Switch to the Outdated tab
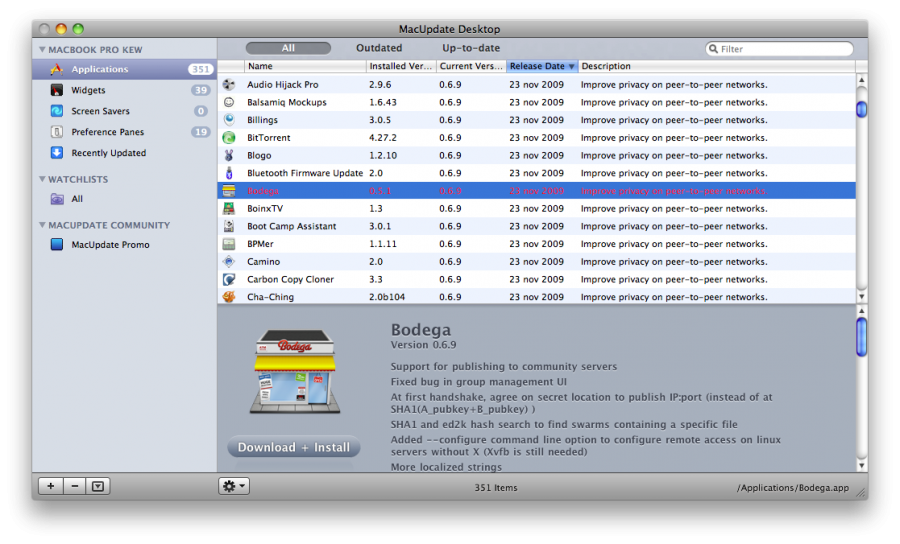900x544 pixels. point(379,48)
